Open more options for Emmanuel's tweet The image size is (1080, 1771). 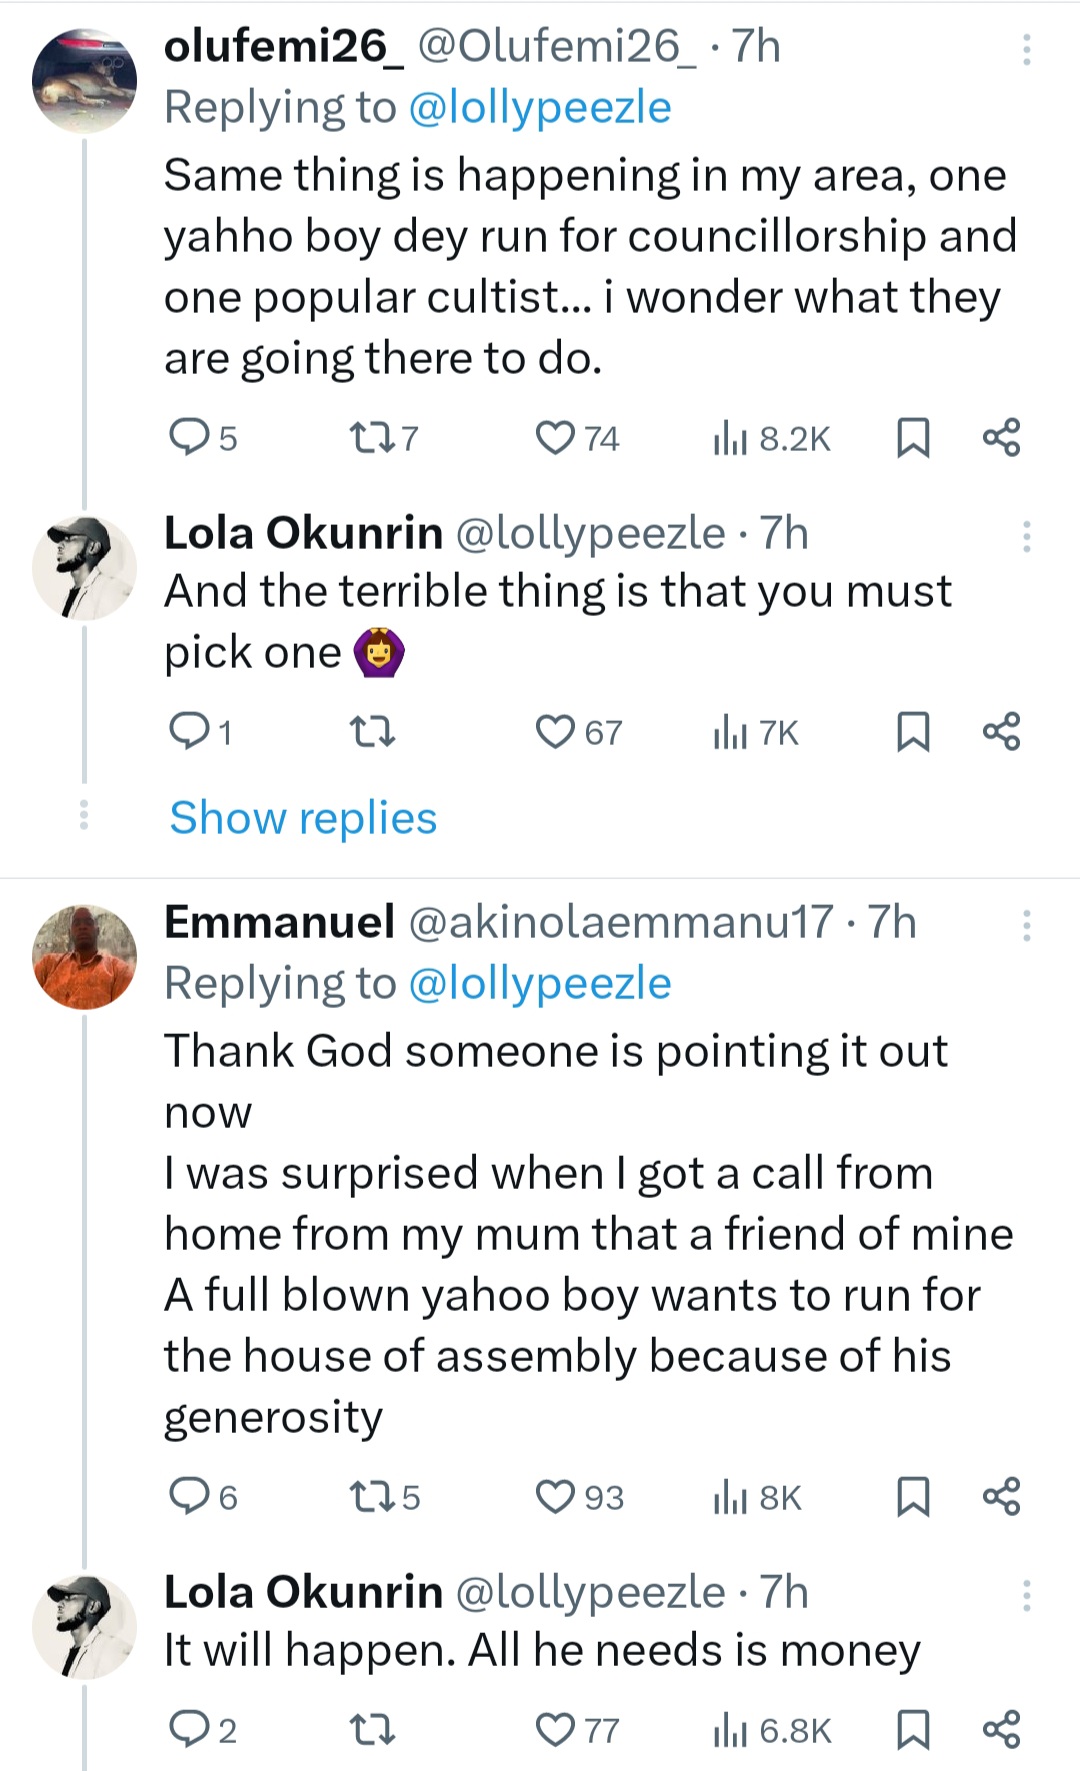(x=1026, y=926)
